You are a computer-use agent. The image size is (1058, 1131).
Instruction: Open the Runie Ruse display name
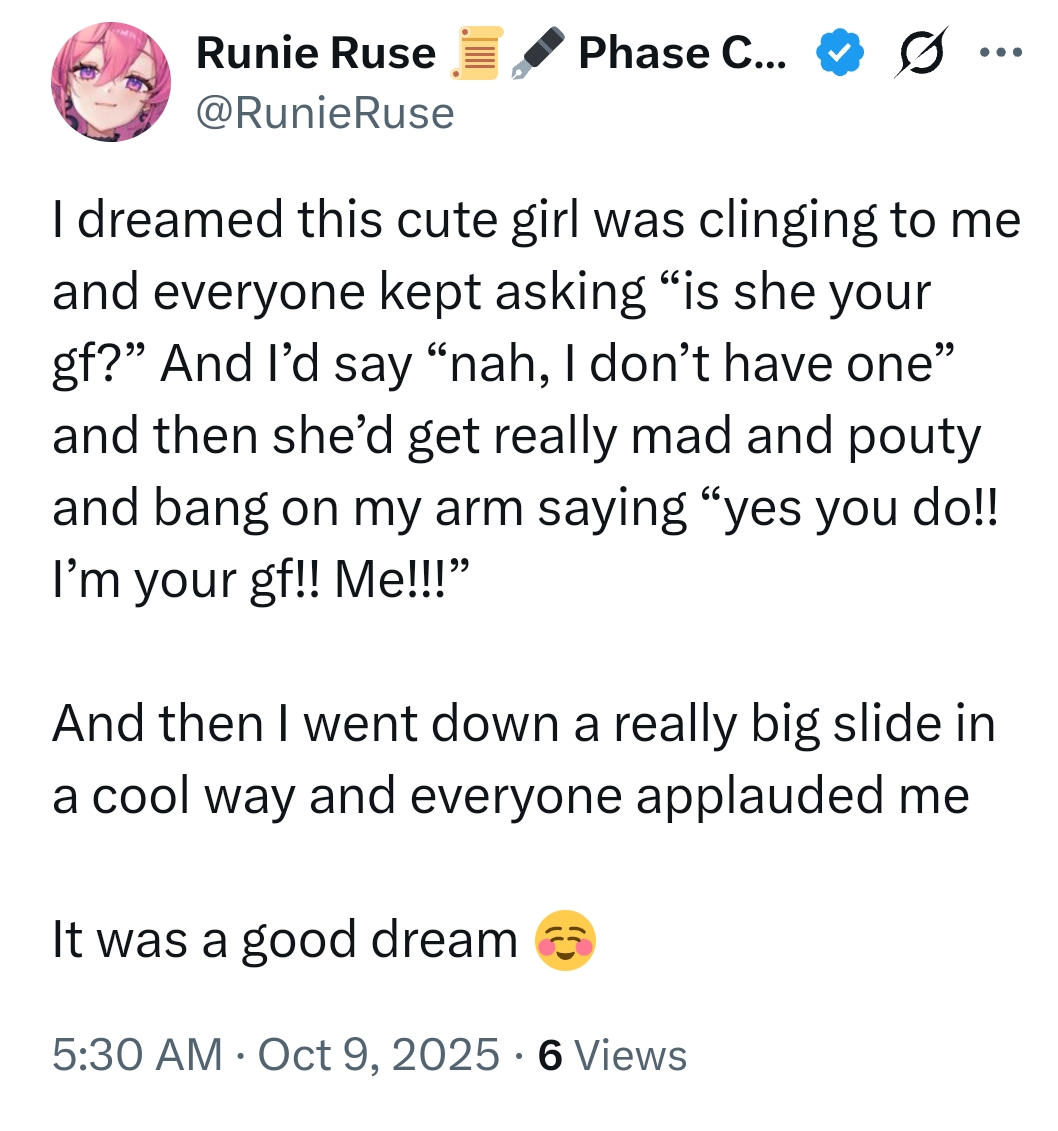pyautogui.click(x=316, y=55)
